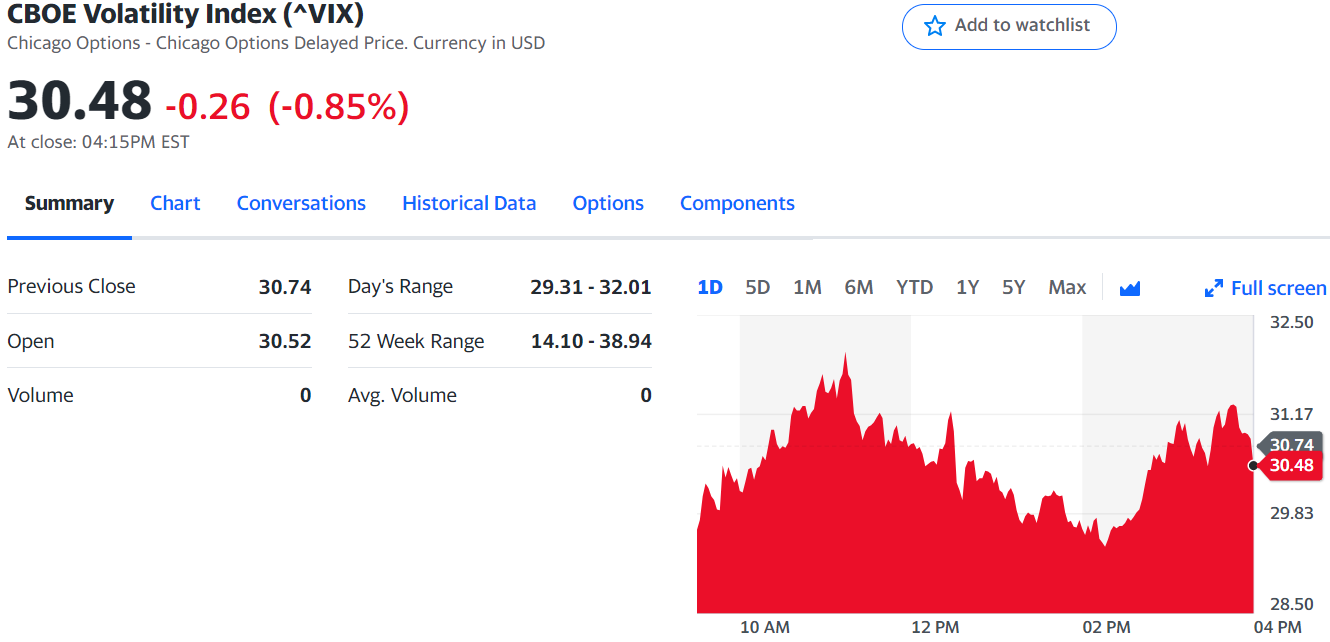Viewport: 1330px width, 642px height.
Task: Click the 52 Week Range label
Action: pos(416,341)
